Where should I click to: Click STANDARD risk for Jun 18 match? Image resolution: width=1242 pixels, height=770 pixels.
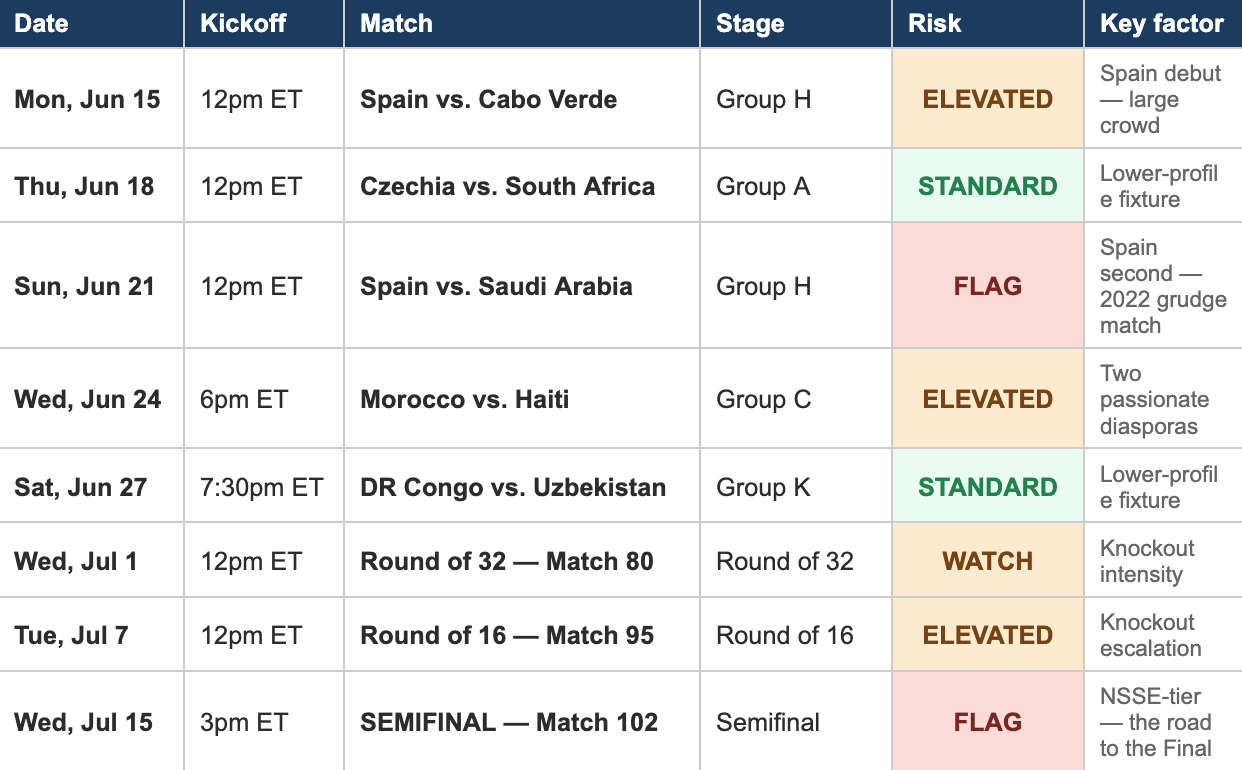coord(988,186)
